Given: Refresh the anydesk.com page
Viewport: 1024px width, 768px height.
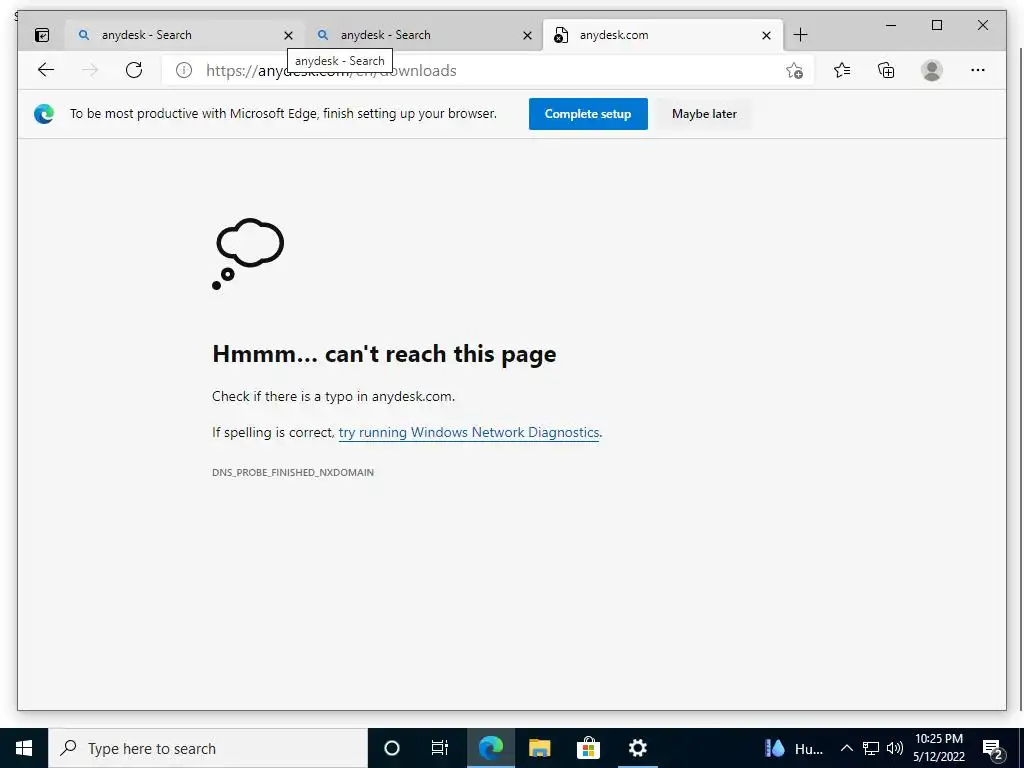Looking at the screenshot, I should coord(134,70).
